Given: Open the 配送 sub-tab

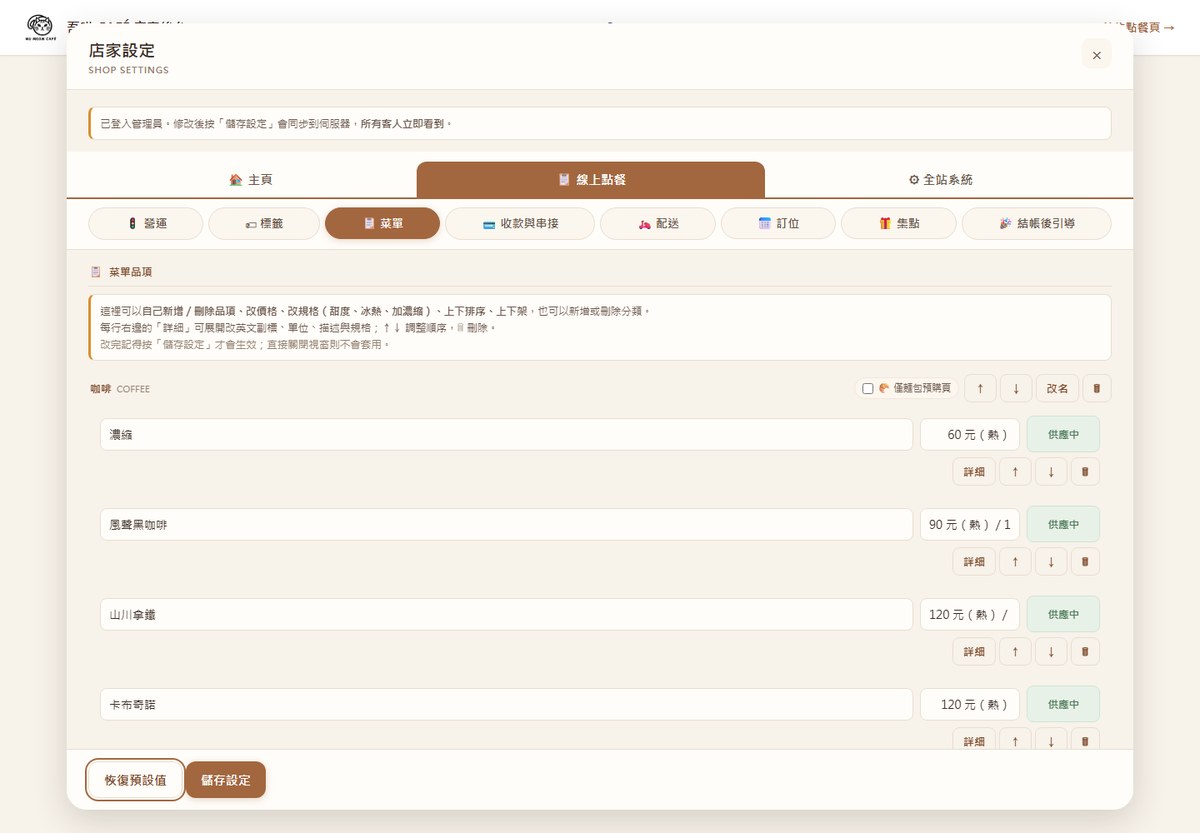Looking at the screenshot, I should tap(658, 224).
